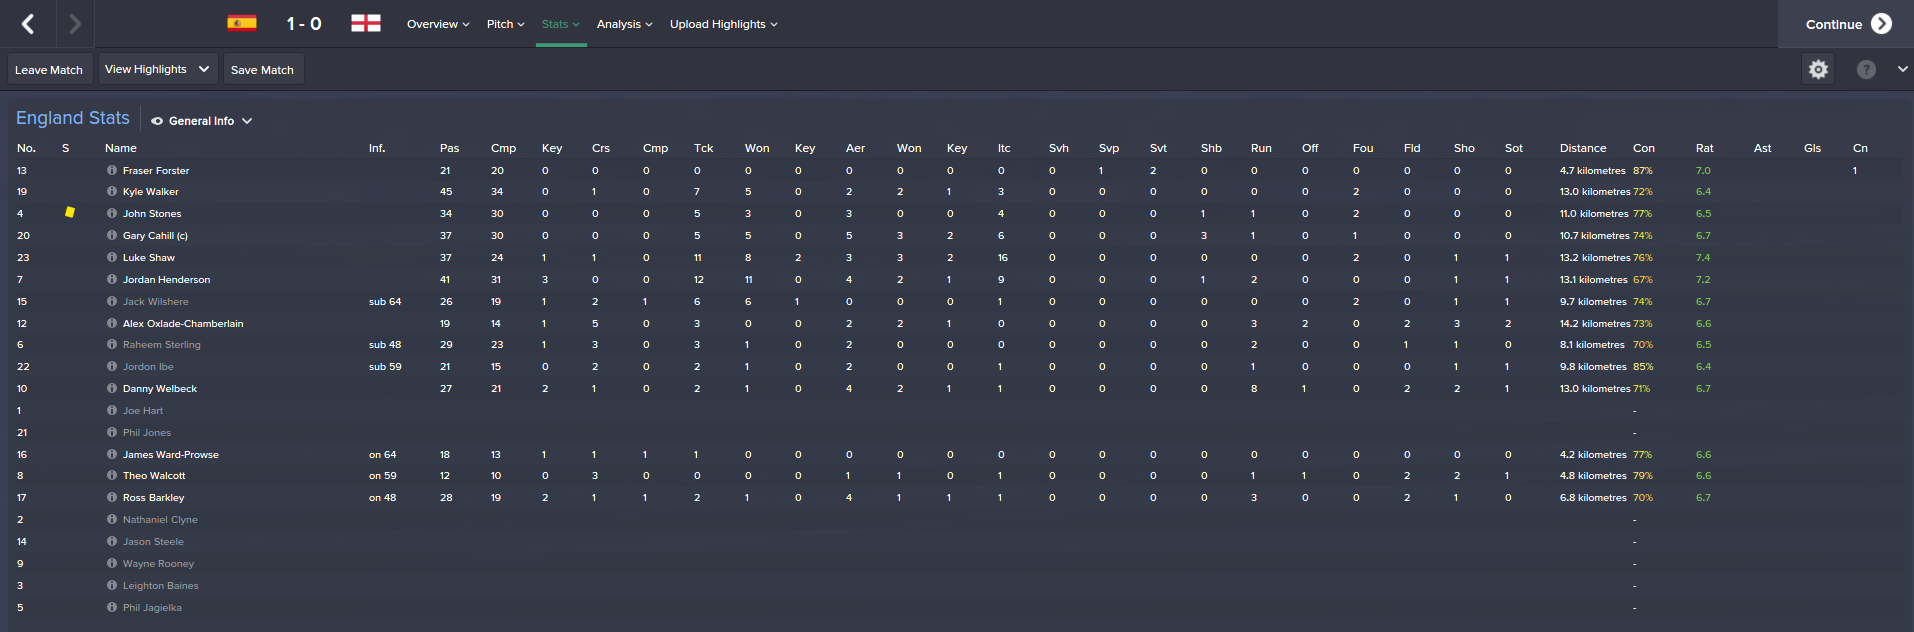Open the General Info view dropdown

202,121
